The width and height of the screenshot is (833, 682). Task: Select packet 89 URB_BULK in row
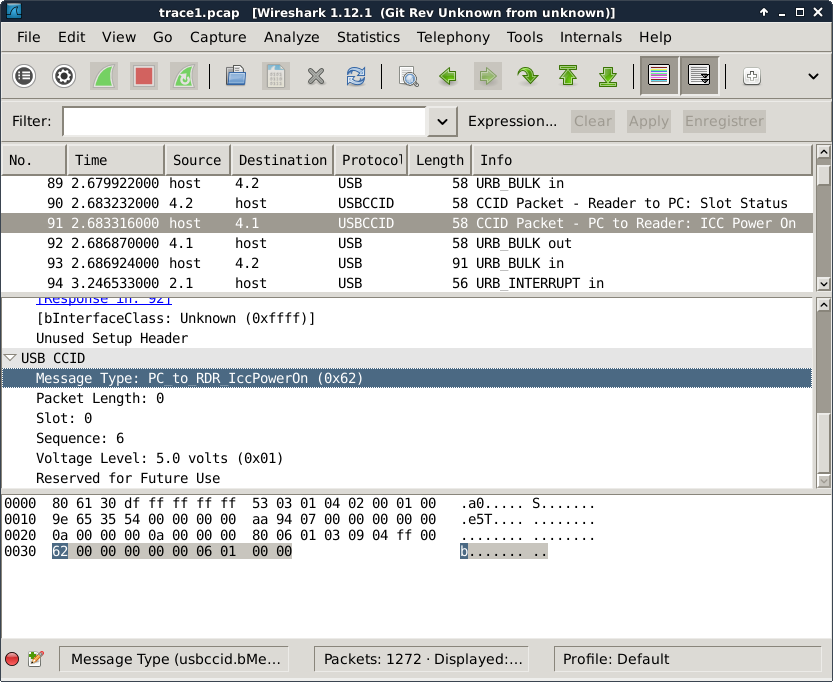pyautogui.click(x=407, y=183)
